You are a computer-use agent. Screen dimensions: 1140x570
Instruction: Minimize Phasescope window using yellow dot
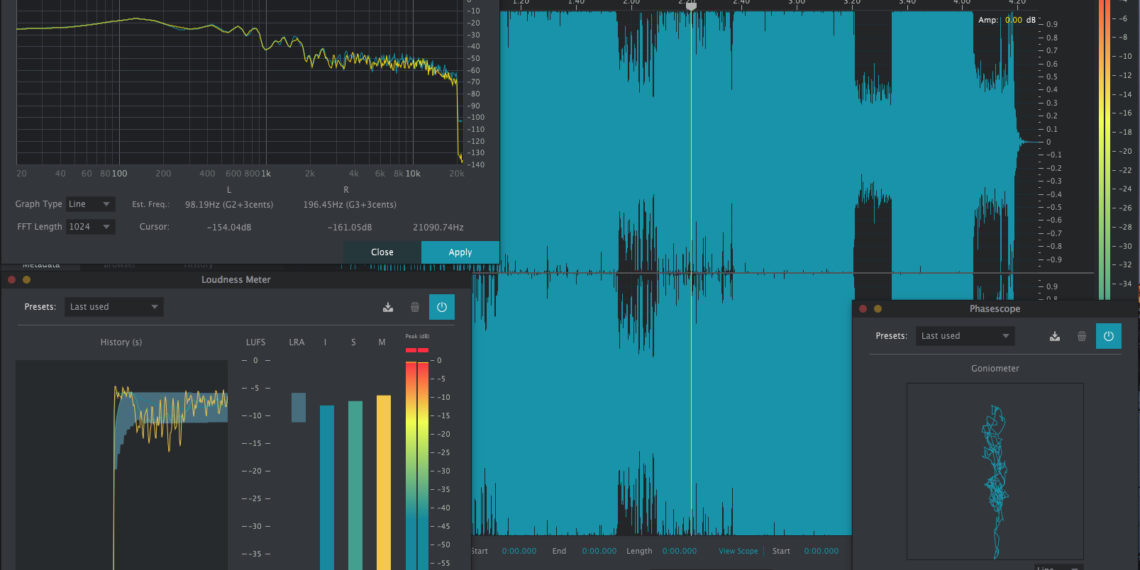coord(878,309)
